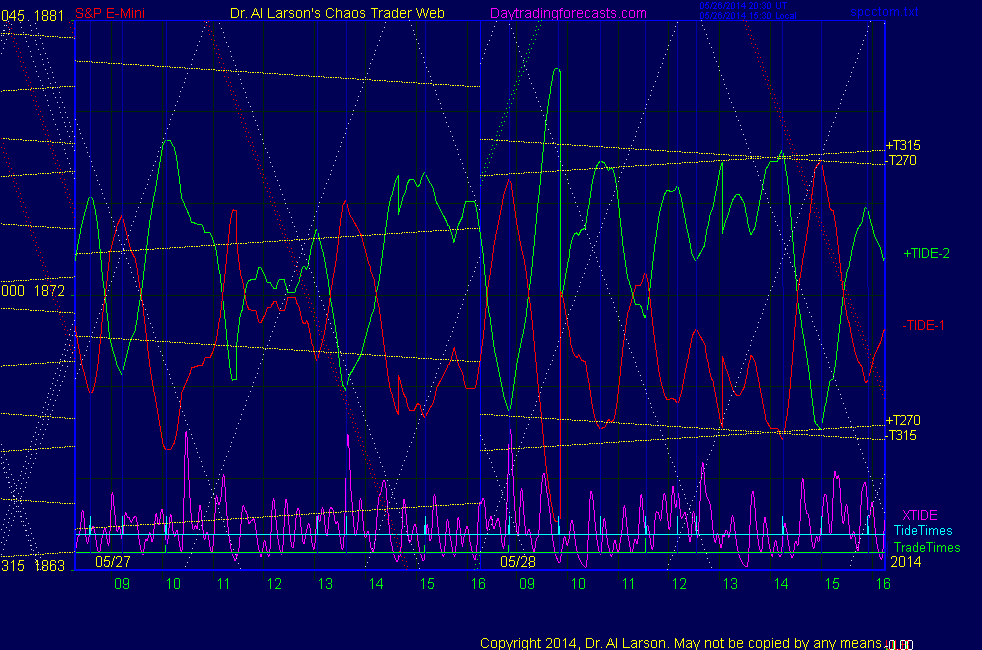This screenshot has width=982, height=650.
Task: Click the green '+TIDE-2' legend label
Action: pos(926,253)
